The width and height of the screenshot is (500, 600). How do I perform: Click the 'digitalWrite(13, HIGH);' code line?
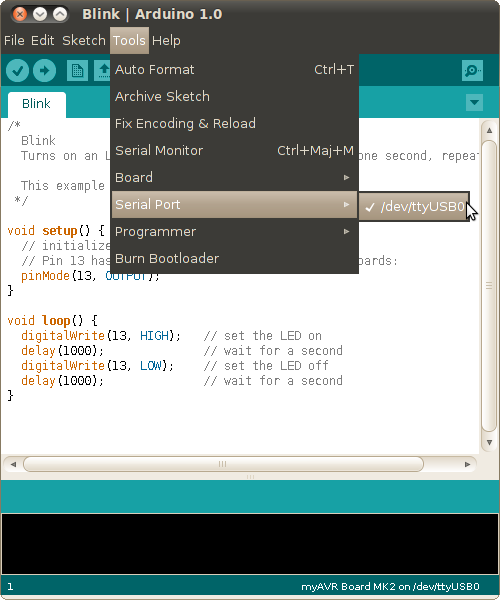101,336
